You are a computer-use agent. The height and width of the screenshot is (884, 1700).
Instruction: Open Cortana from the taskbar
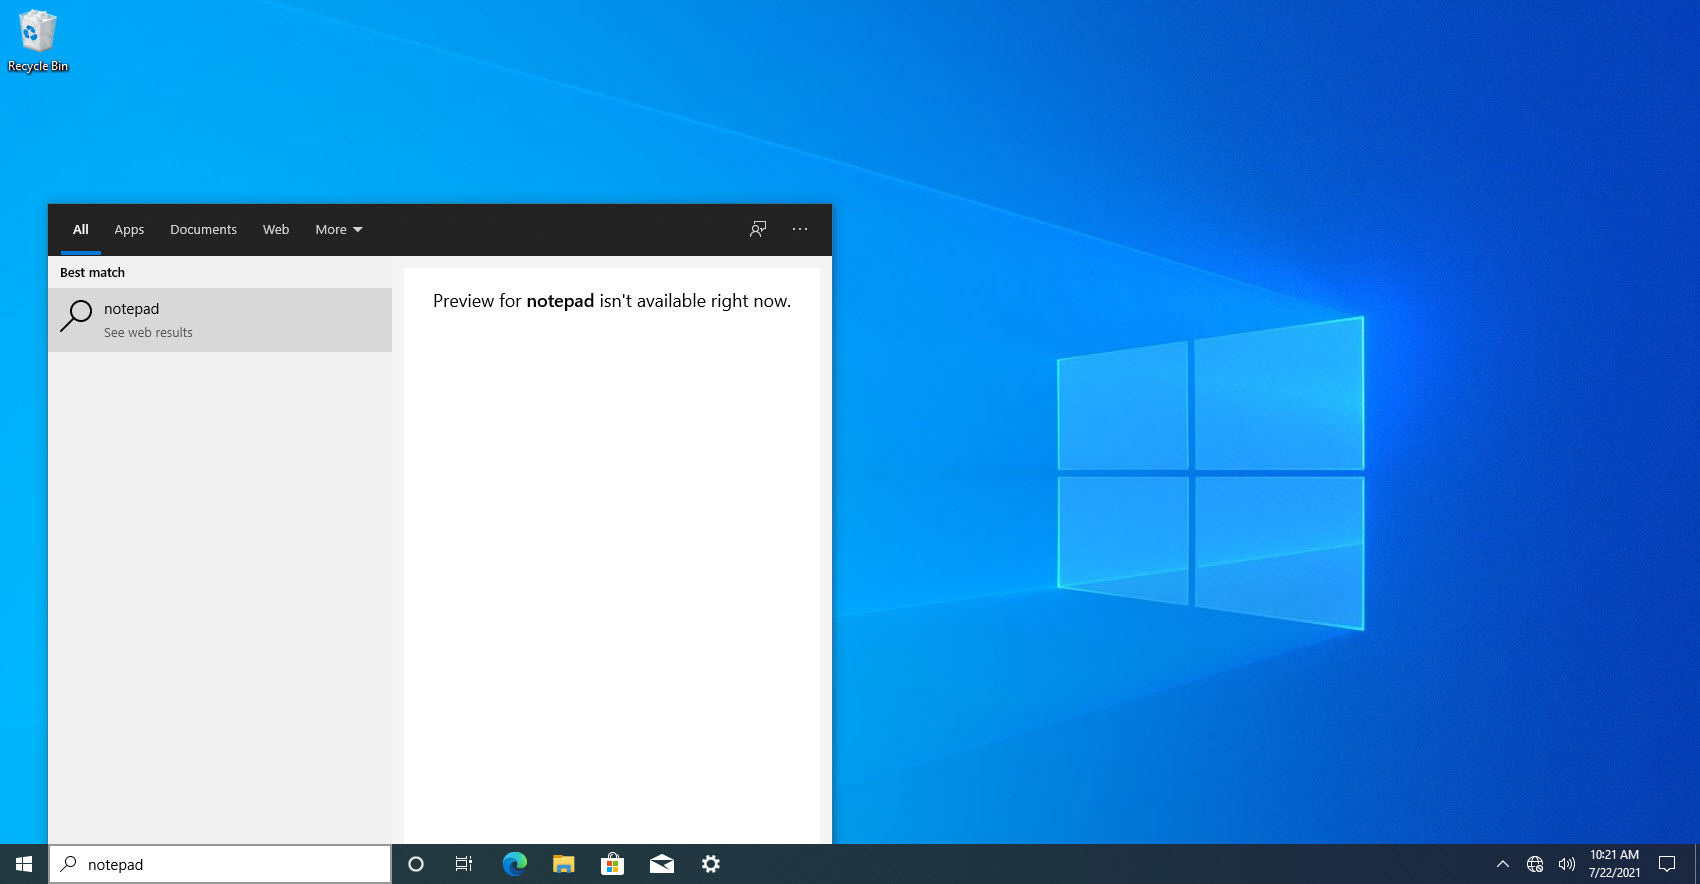tap(416, 864)
